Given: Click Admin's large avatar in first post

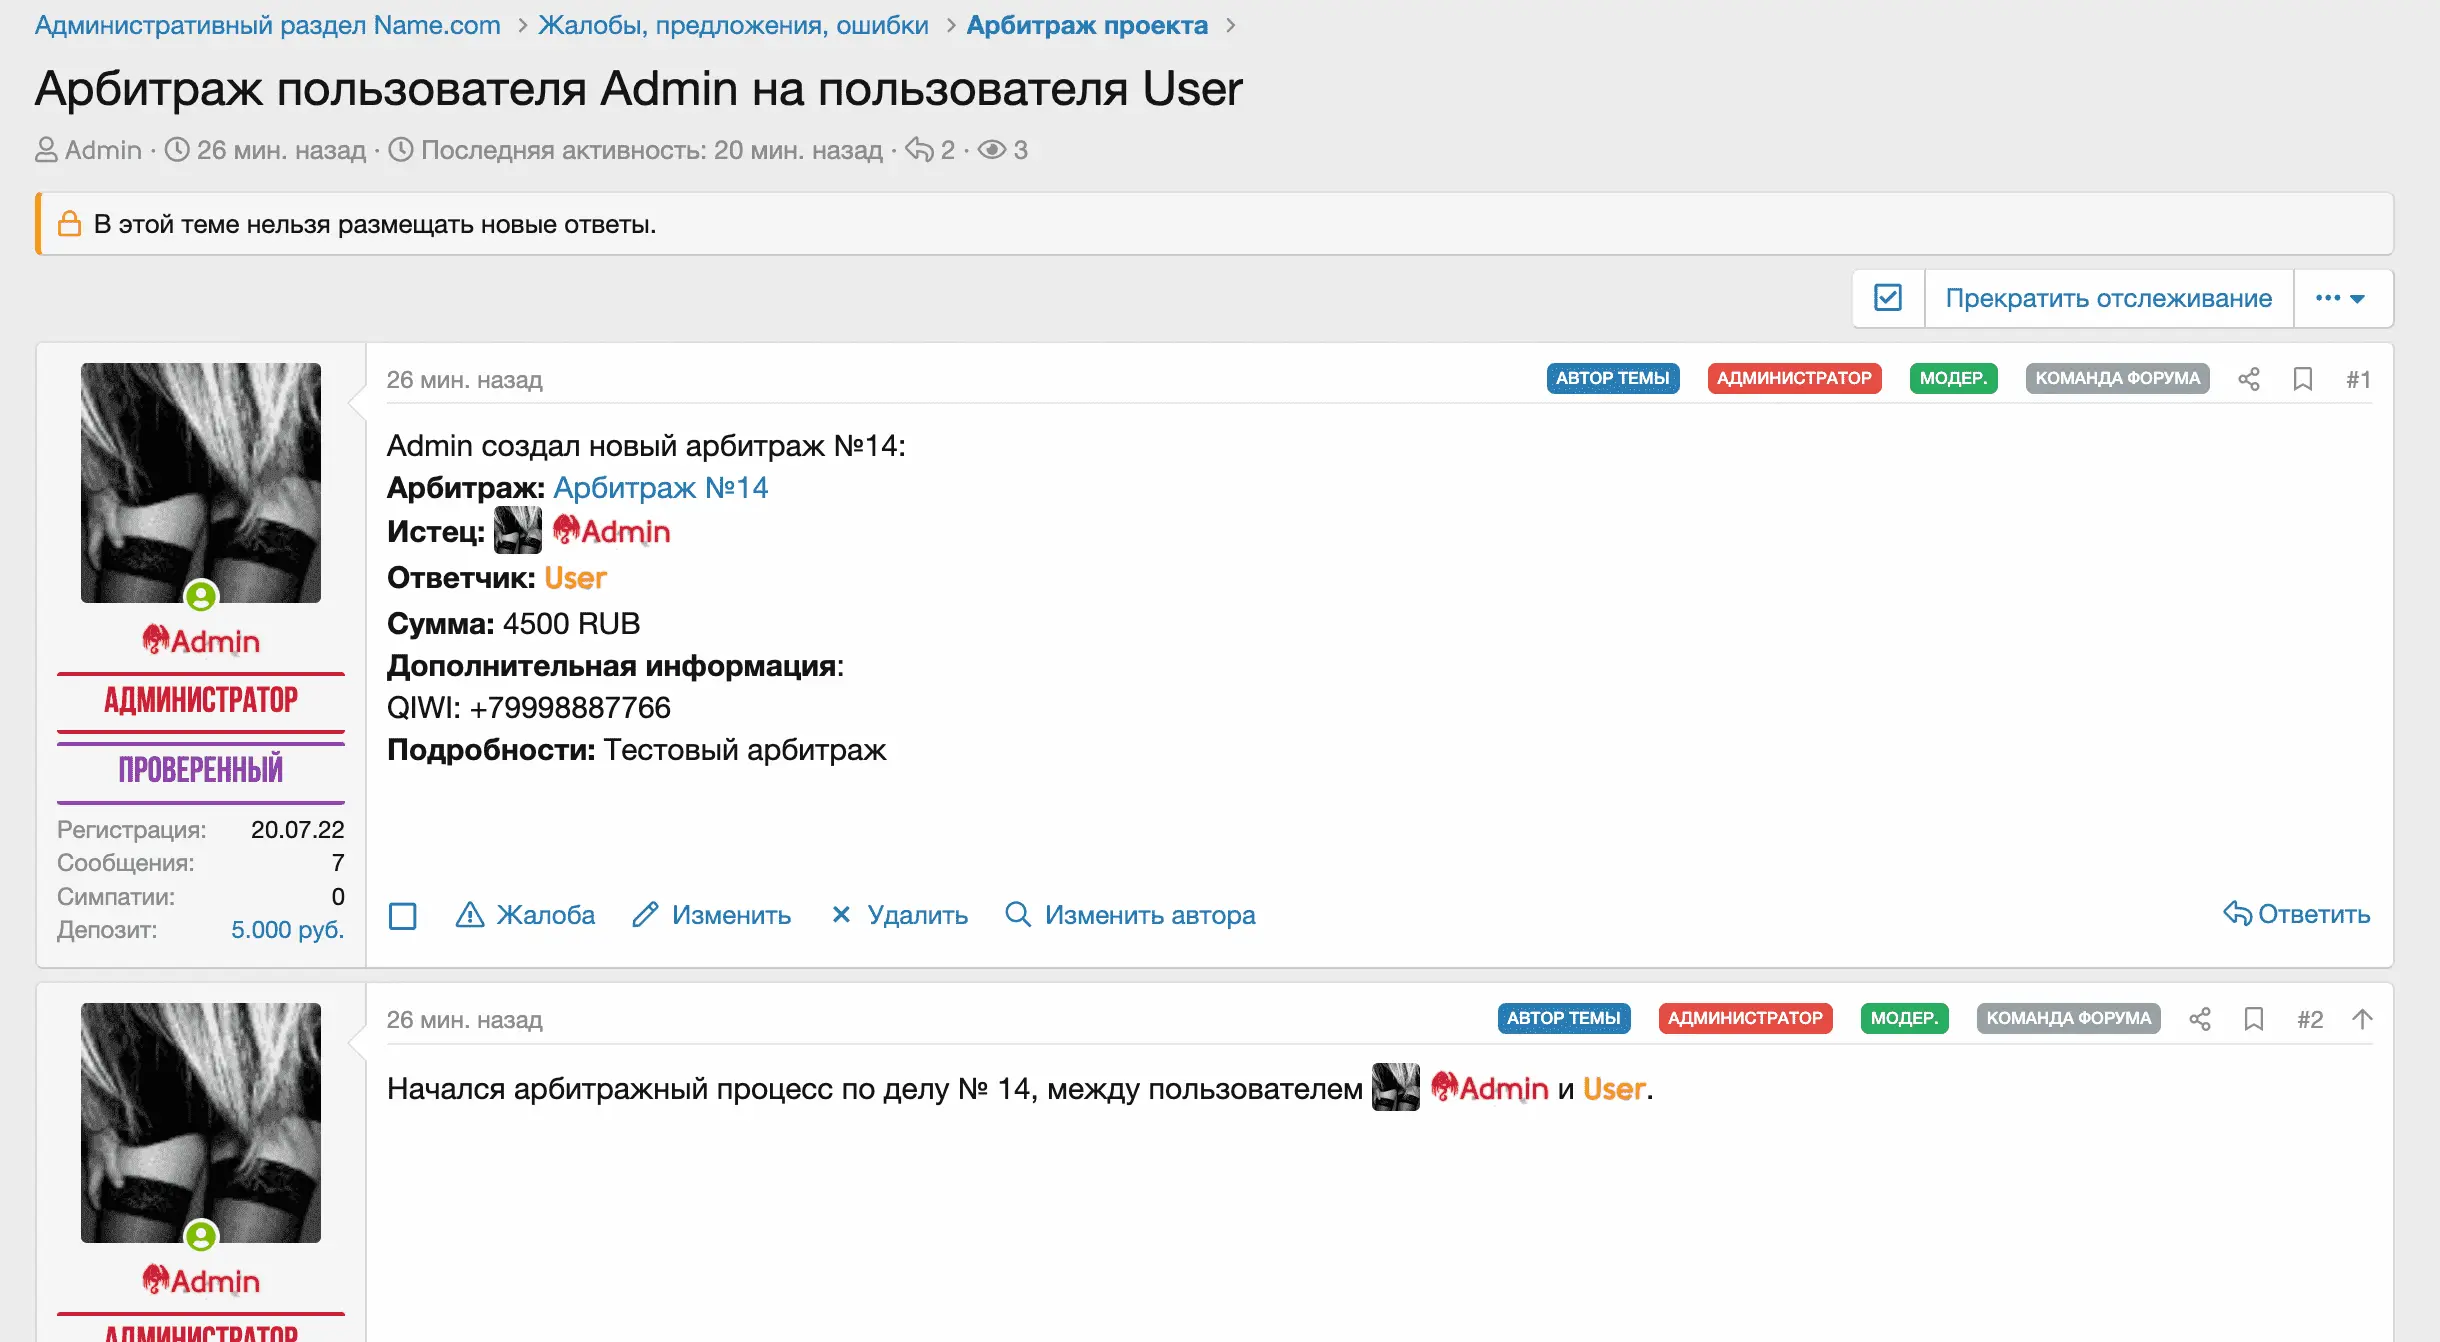Looking at the screenshot, I should point(201,483).
